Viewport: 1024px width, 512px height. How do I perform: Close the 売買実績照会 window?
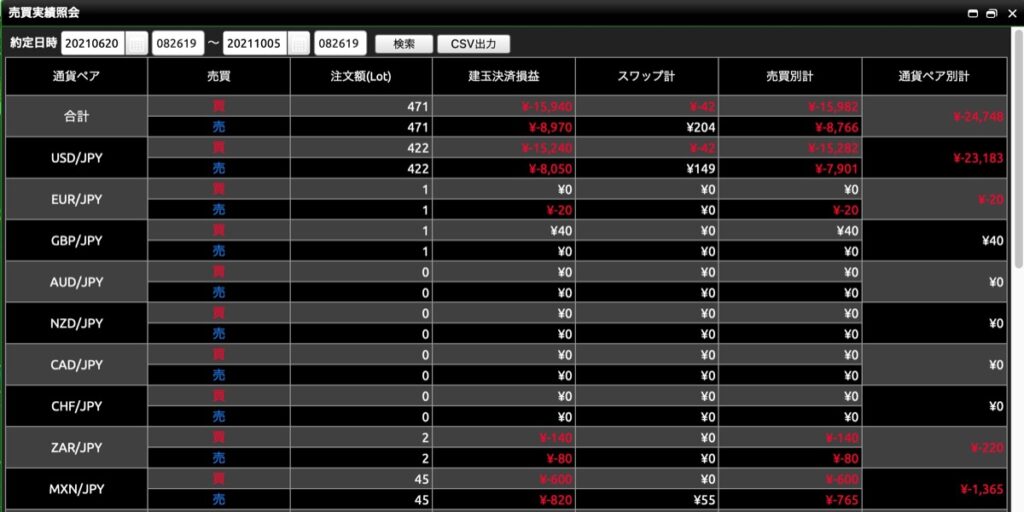1012,12
